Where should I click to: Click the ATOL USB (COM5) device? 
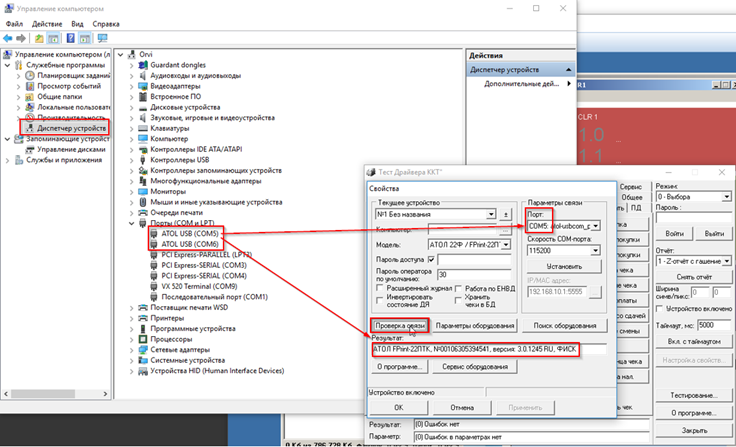click(x=190, y=233)
